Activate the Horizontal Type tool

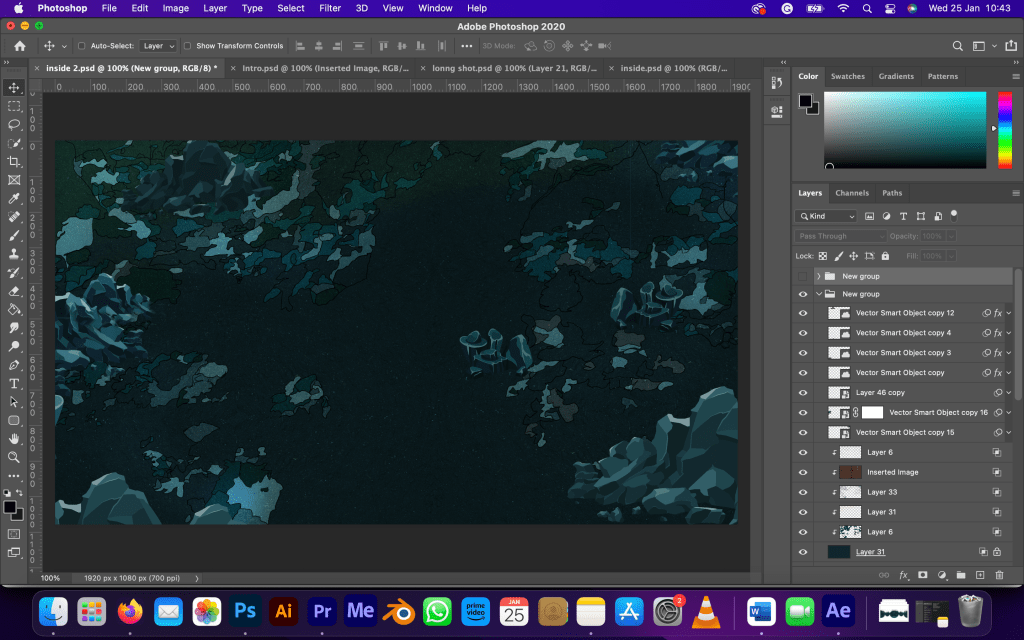[x=14, y=383]
